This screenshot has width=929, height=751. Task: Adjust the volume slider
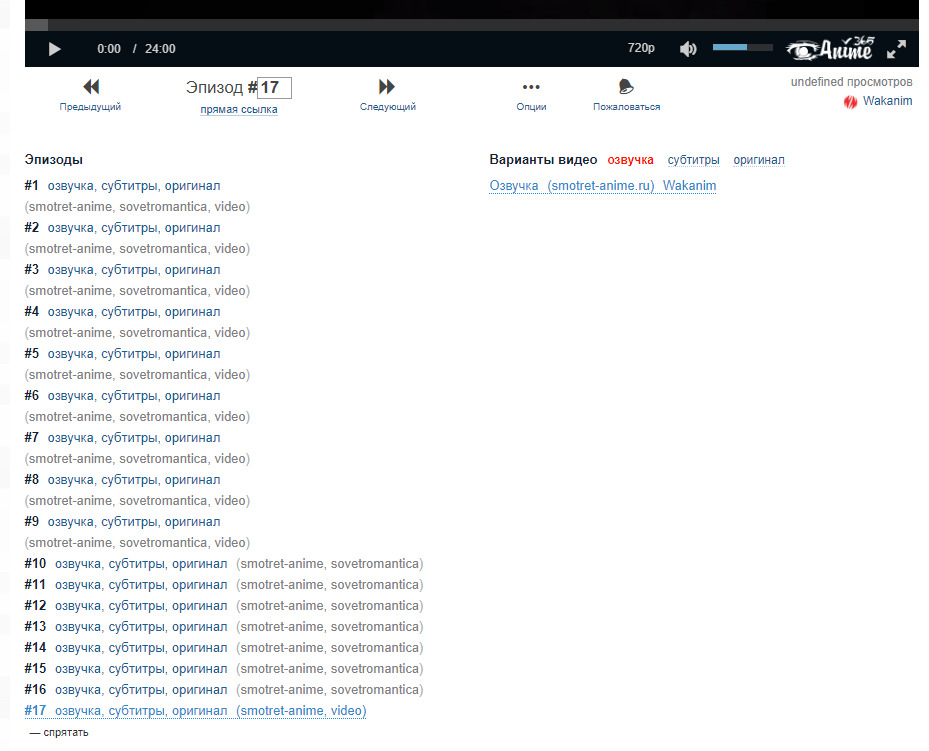(x=742, y=48)
